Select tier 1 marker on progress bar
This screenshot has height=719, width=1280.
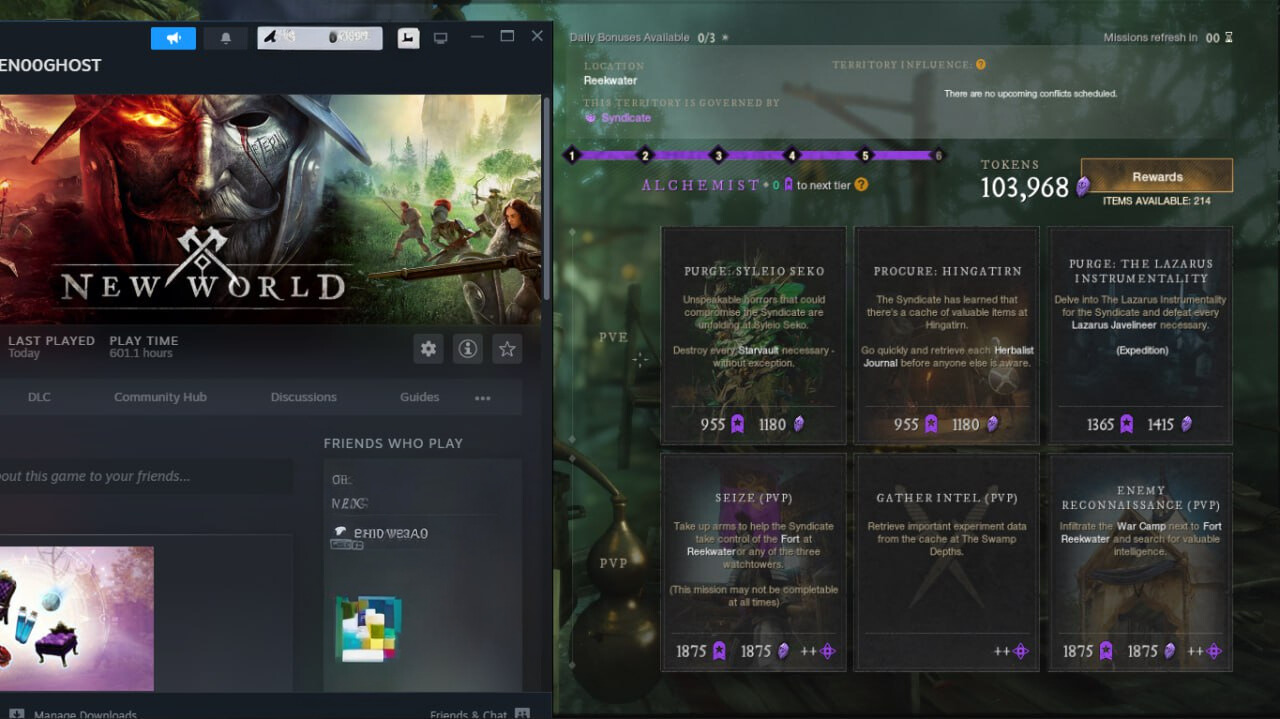[x=571, y=155]
